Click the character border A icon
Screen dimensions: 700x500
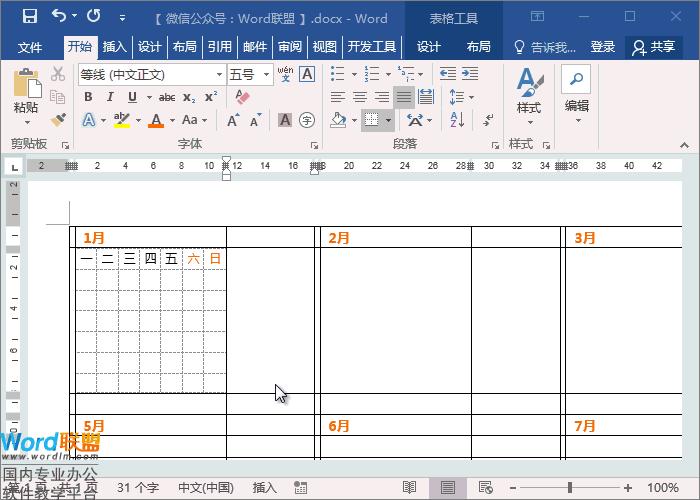pyautogui.click(x=307, y=74)
